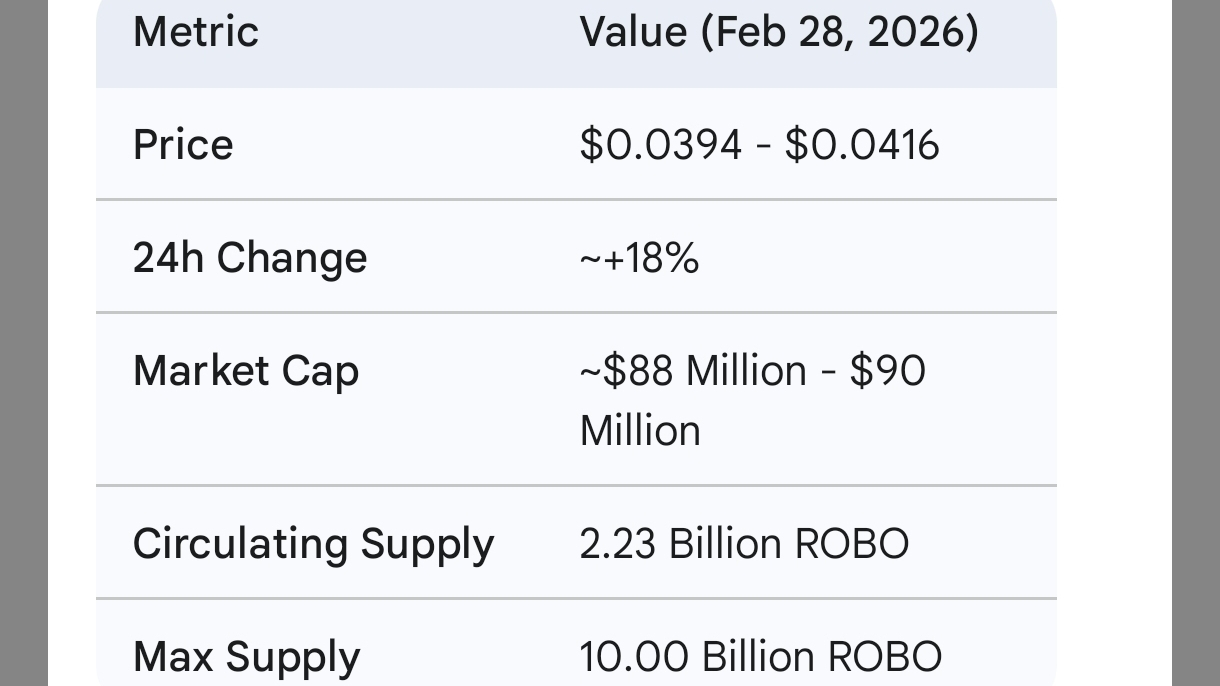Select the Market Cap row label
This screenshot has height=686, width=1220.
pyautogui.click(x=246, y=371)
